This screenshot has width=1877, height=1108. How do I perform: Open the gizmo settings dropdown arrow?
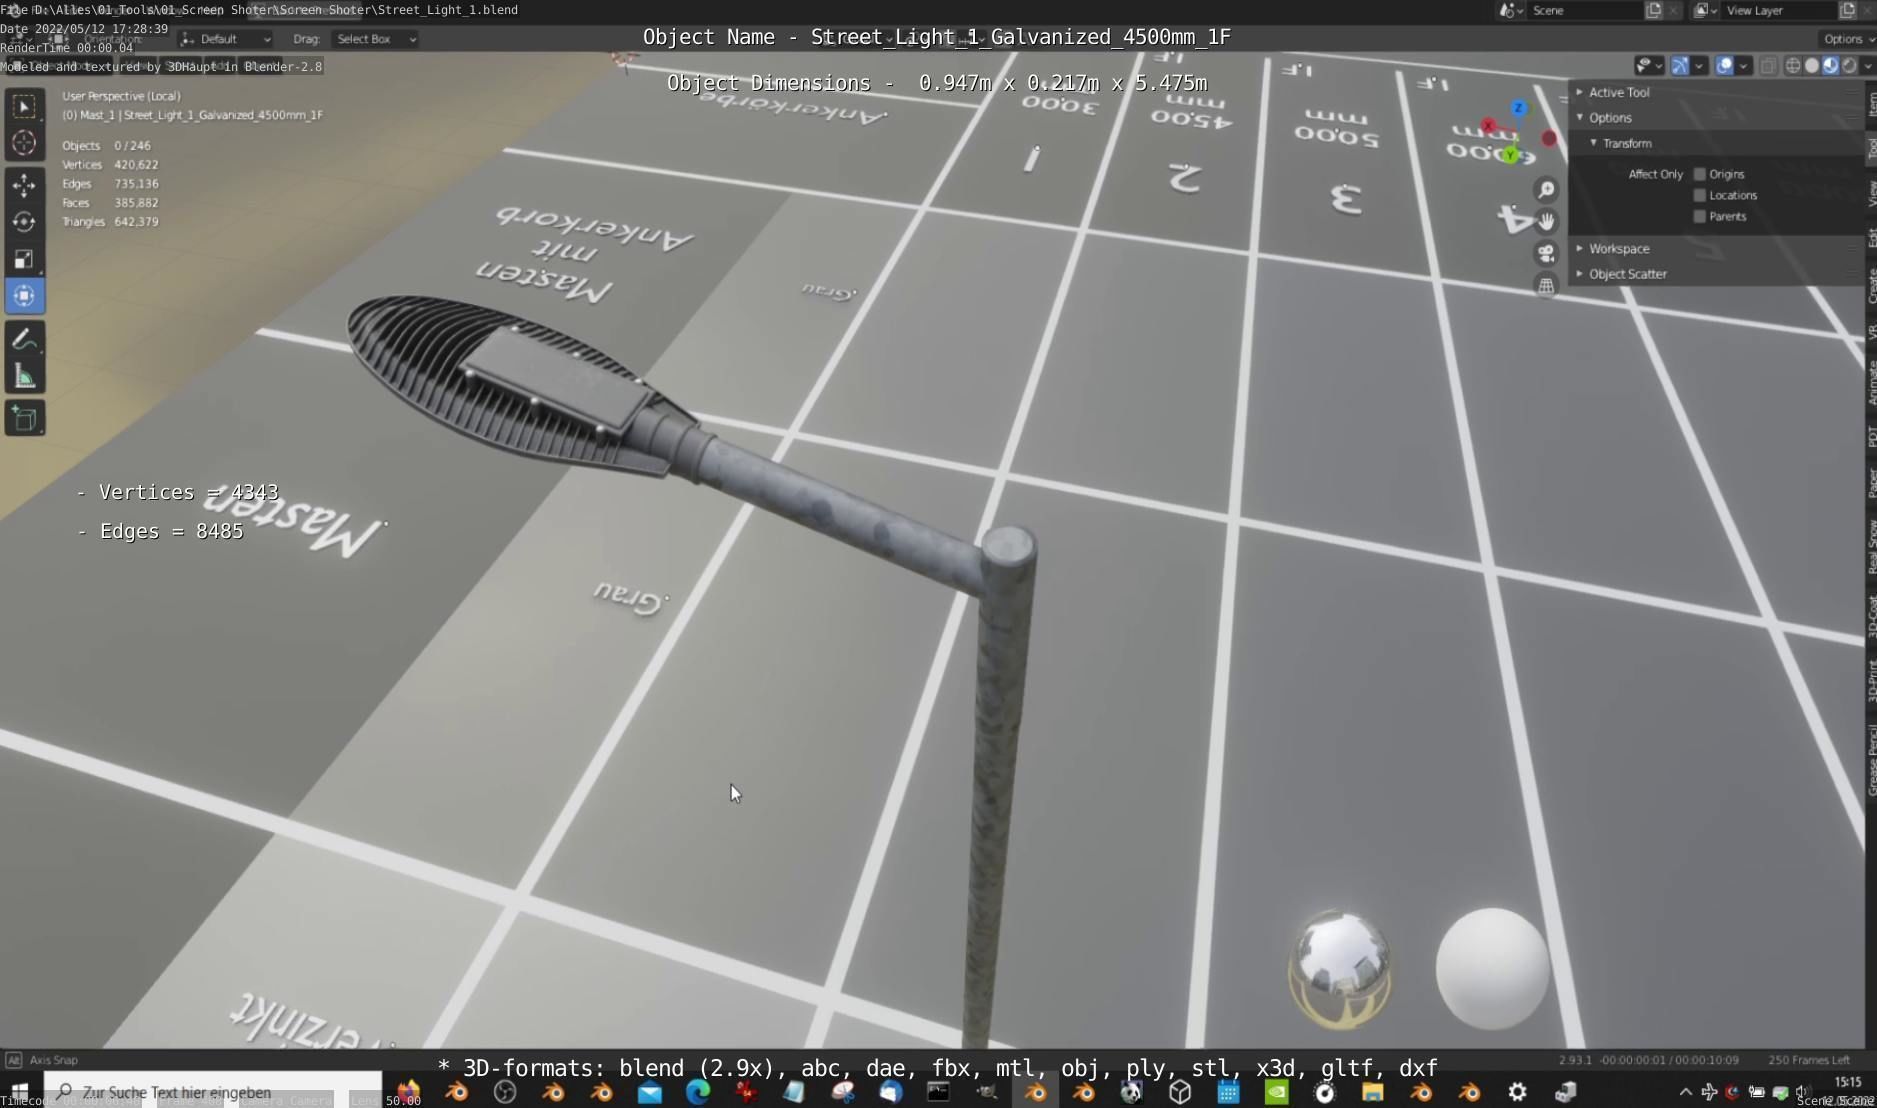point(1698,66)
